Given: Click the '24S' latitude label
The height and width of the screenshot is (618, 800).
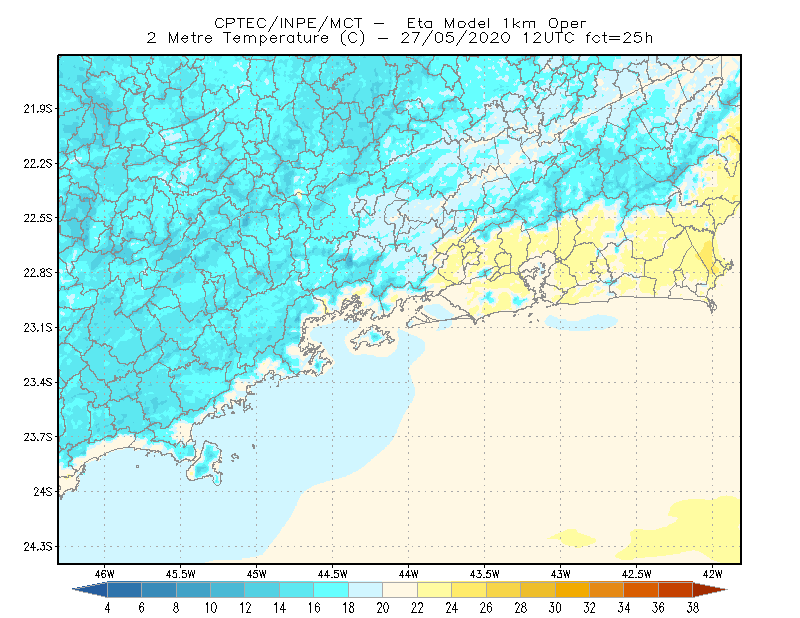Looking at the screenshot, I should (43, 491).
